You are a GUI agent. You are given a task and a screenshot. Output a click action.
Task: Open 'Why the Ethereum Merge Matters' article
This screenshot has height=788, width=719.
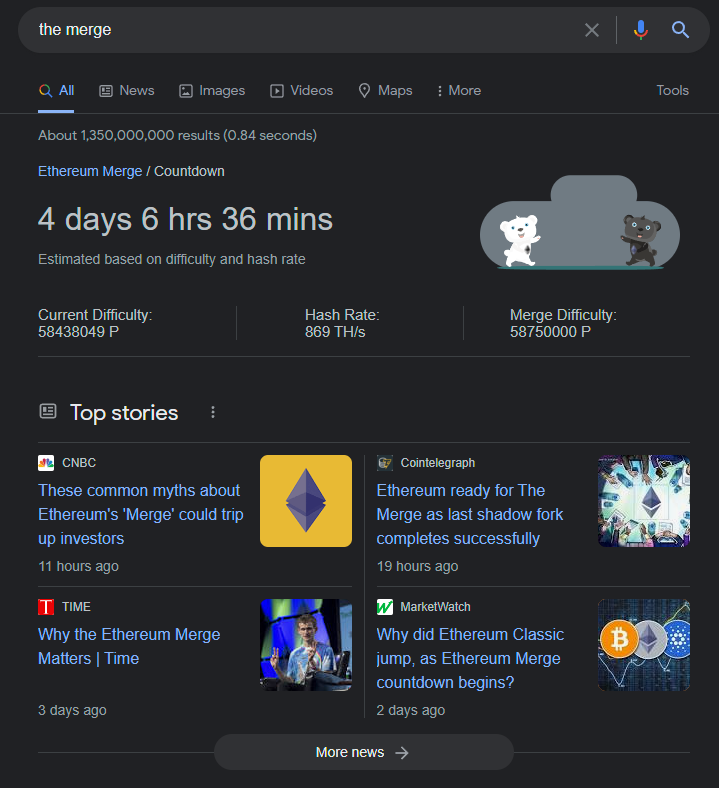tap(129, 647)
